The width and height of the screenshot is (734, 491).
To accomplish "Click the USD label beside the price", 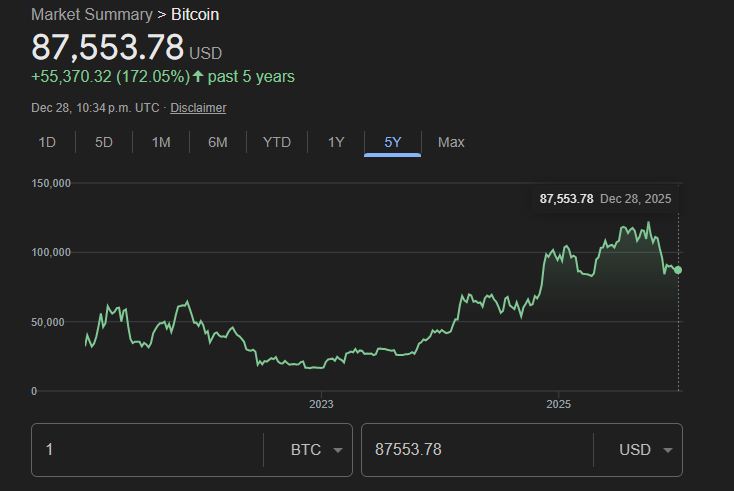I will point(206,53).
